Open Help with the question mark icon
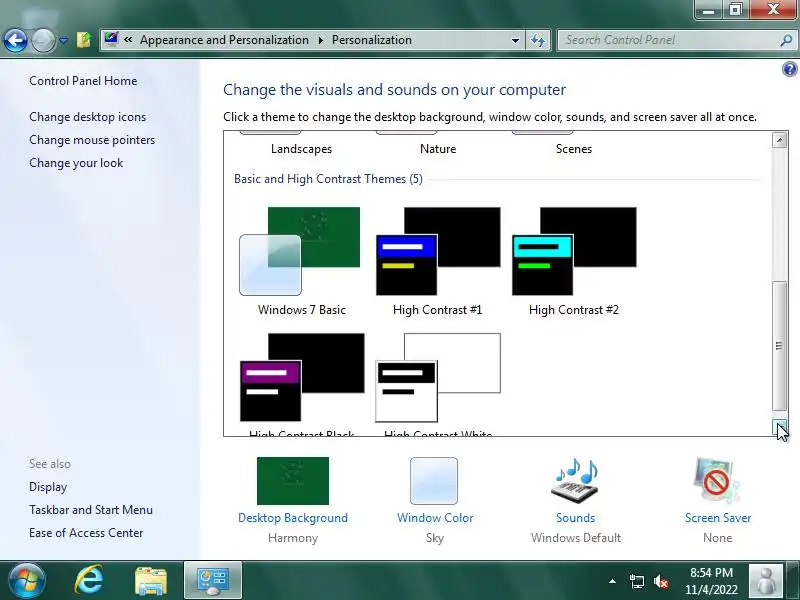Image resolution: width=800 pixels, height=600 pixels. [x=789, y=69]
